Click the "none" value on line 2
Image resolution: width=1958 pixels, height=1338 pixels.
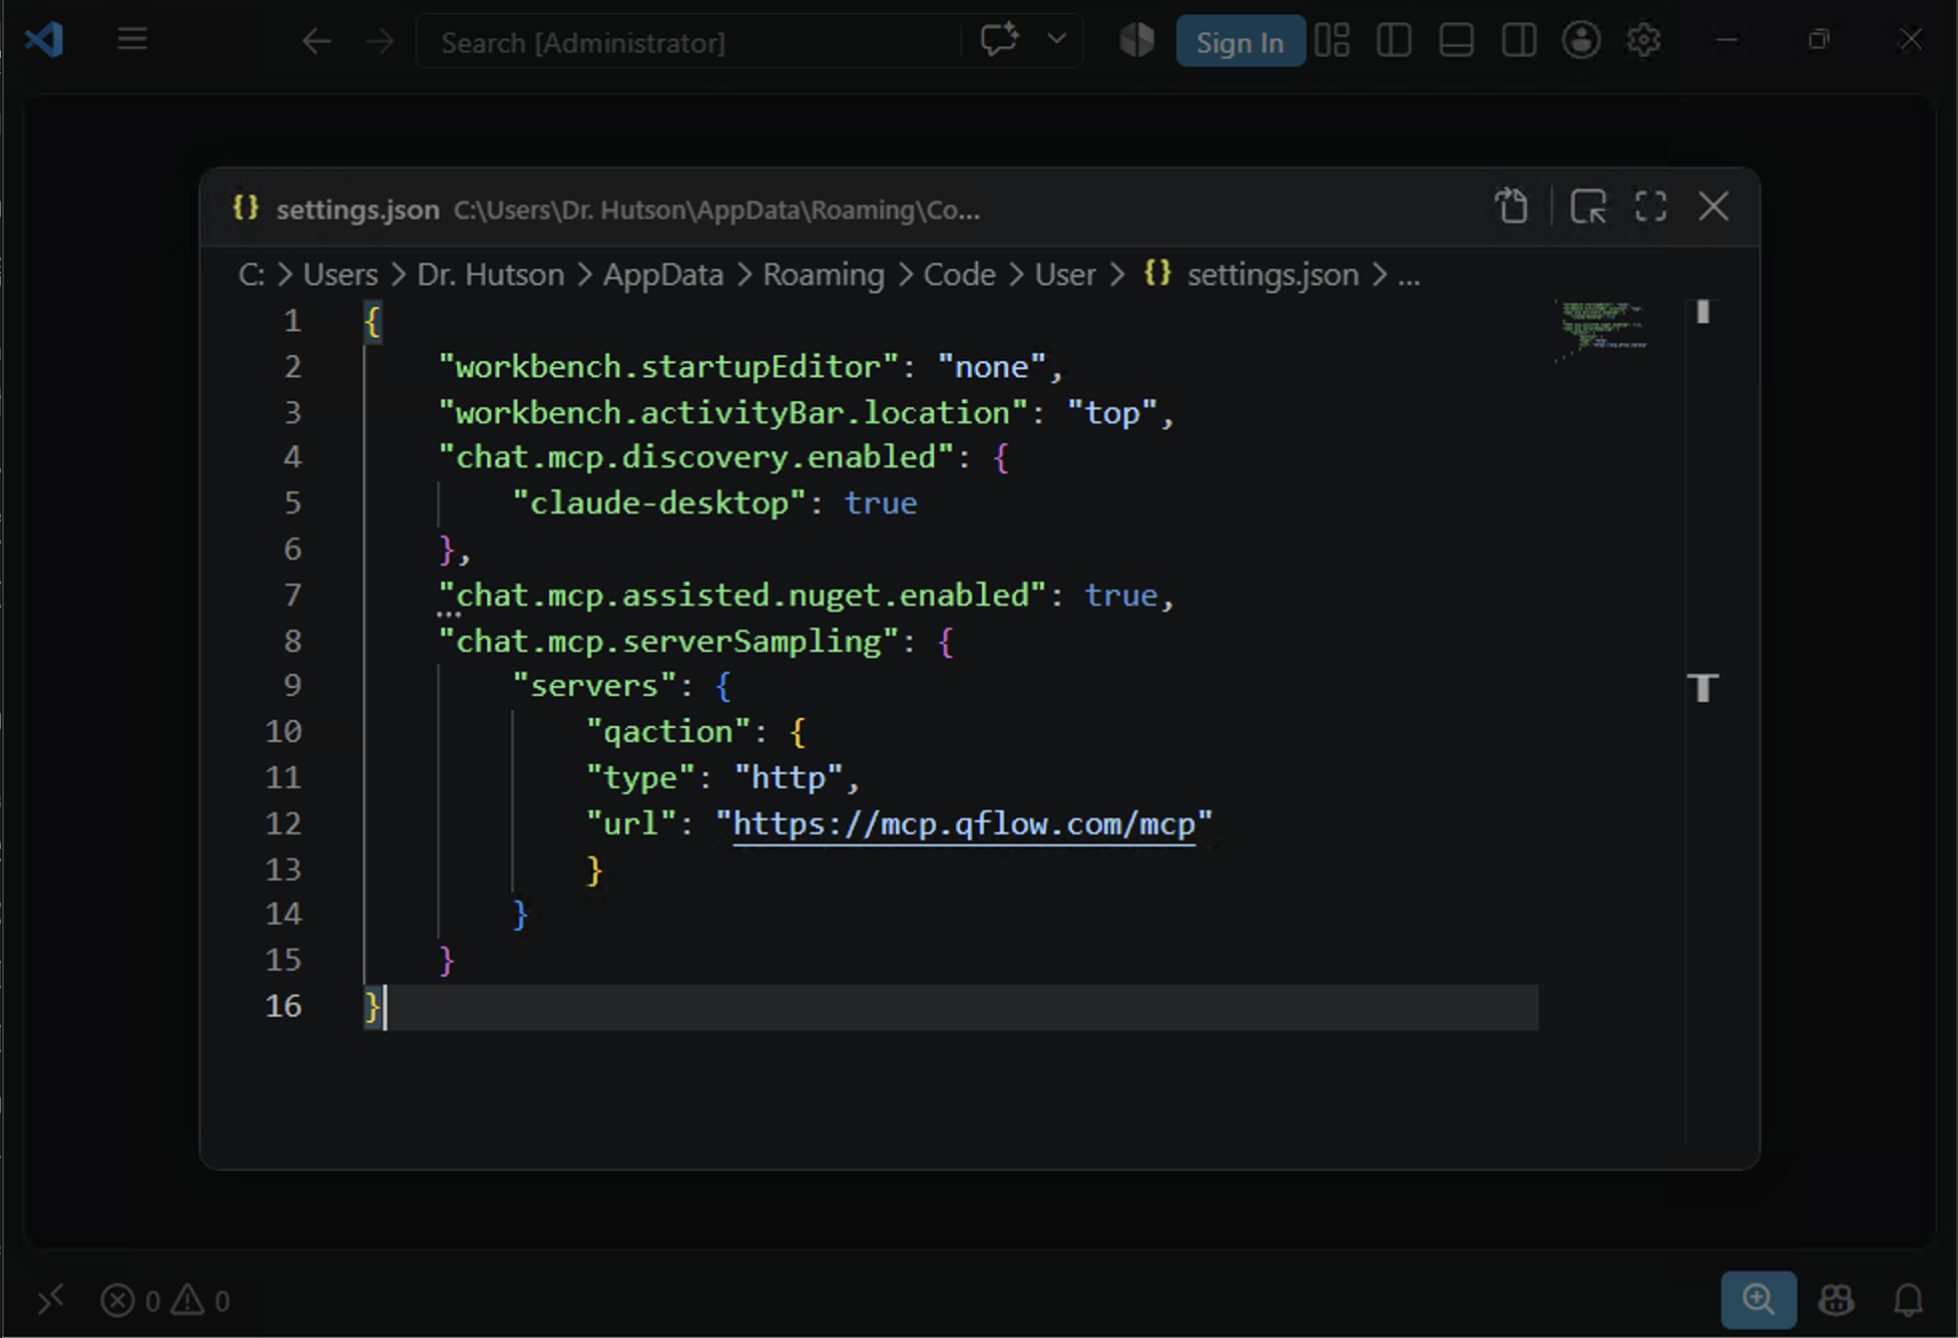991,367
